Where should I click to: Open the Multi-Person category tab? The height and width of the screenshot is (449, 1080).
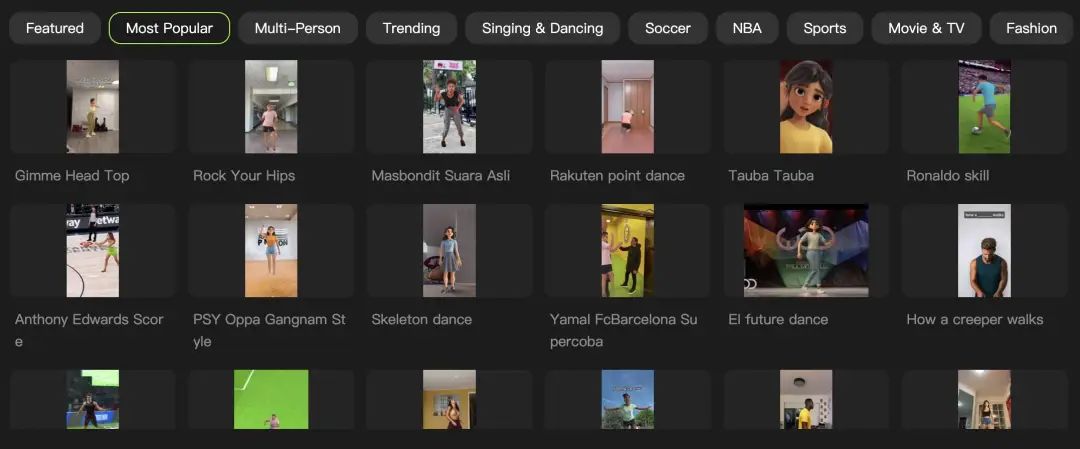click(298, 28)
